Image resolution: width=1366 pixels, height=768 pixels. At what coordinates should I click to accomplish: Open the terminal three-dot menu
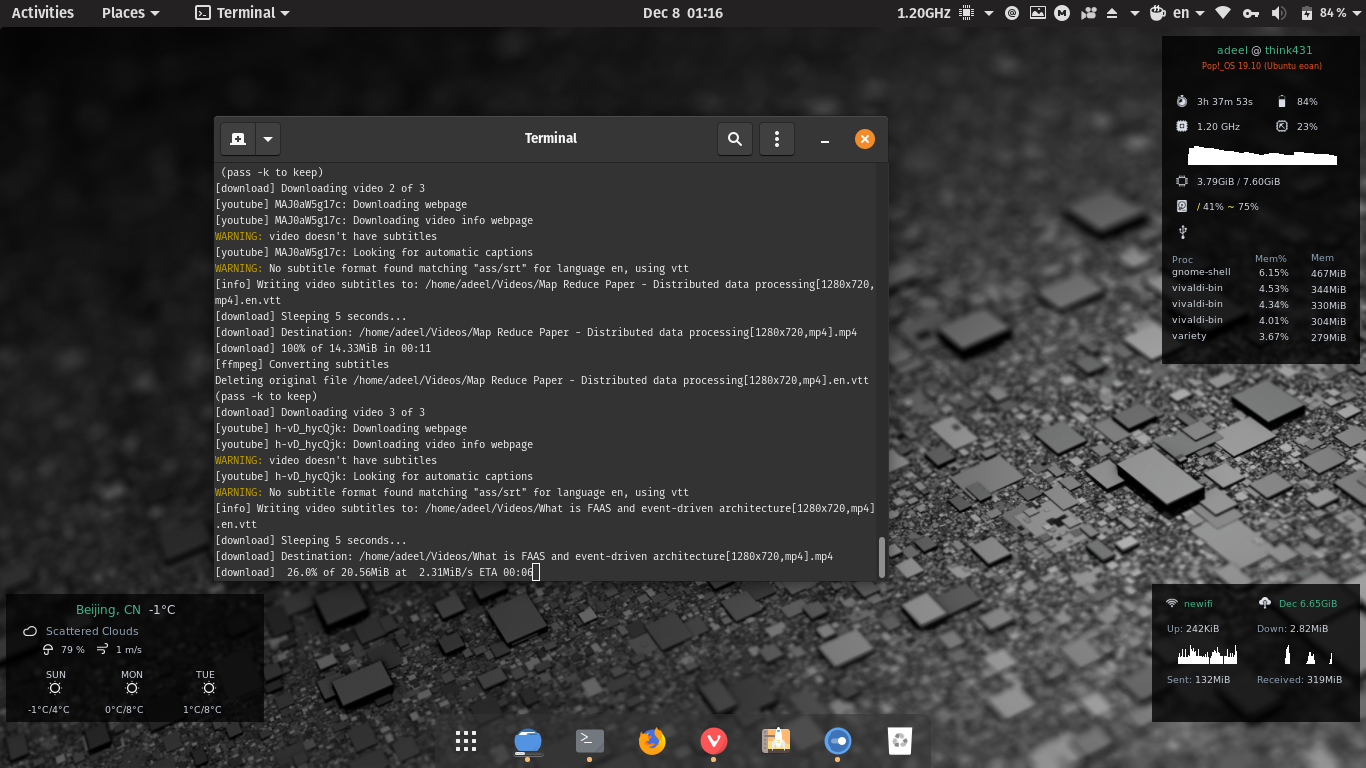pos(777,139)
